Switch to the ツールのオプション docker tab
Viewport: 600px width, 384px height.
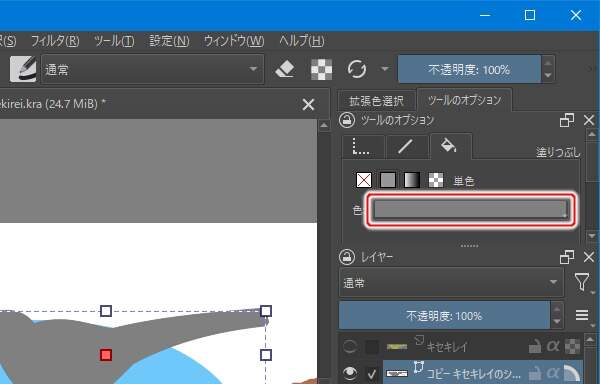coord(464,100)
